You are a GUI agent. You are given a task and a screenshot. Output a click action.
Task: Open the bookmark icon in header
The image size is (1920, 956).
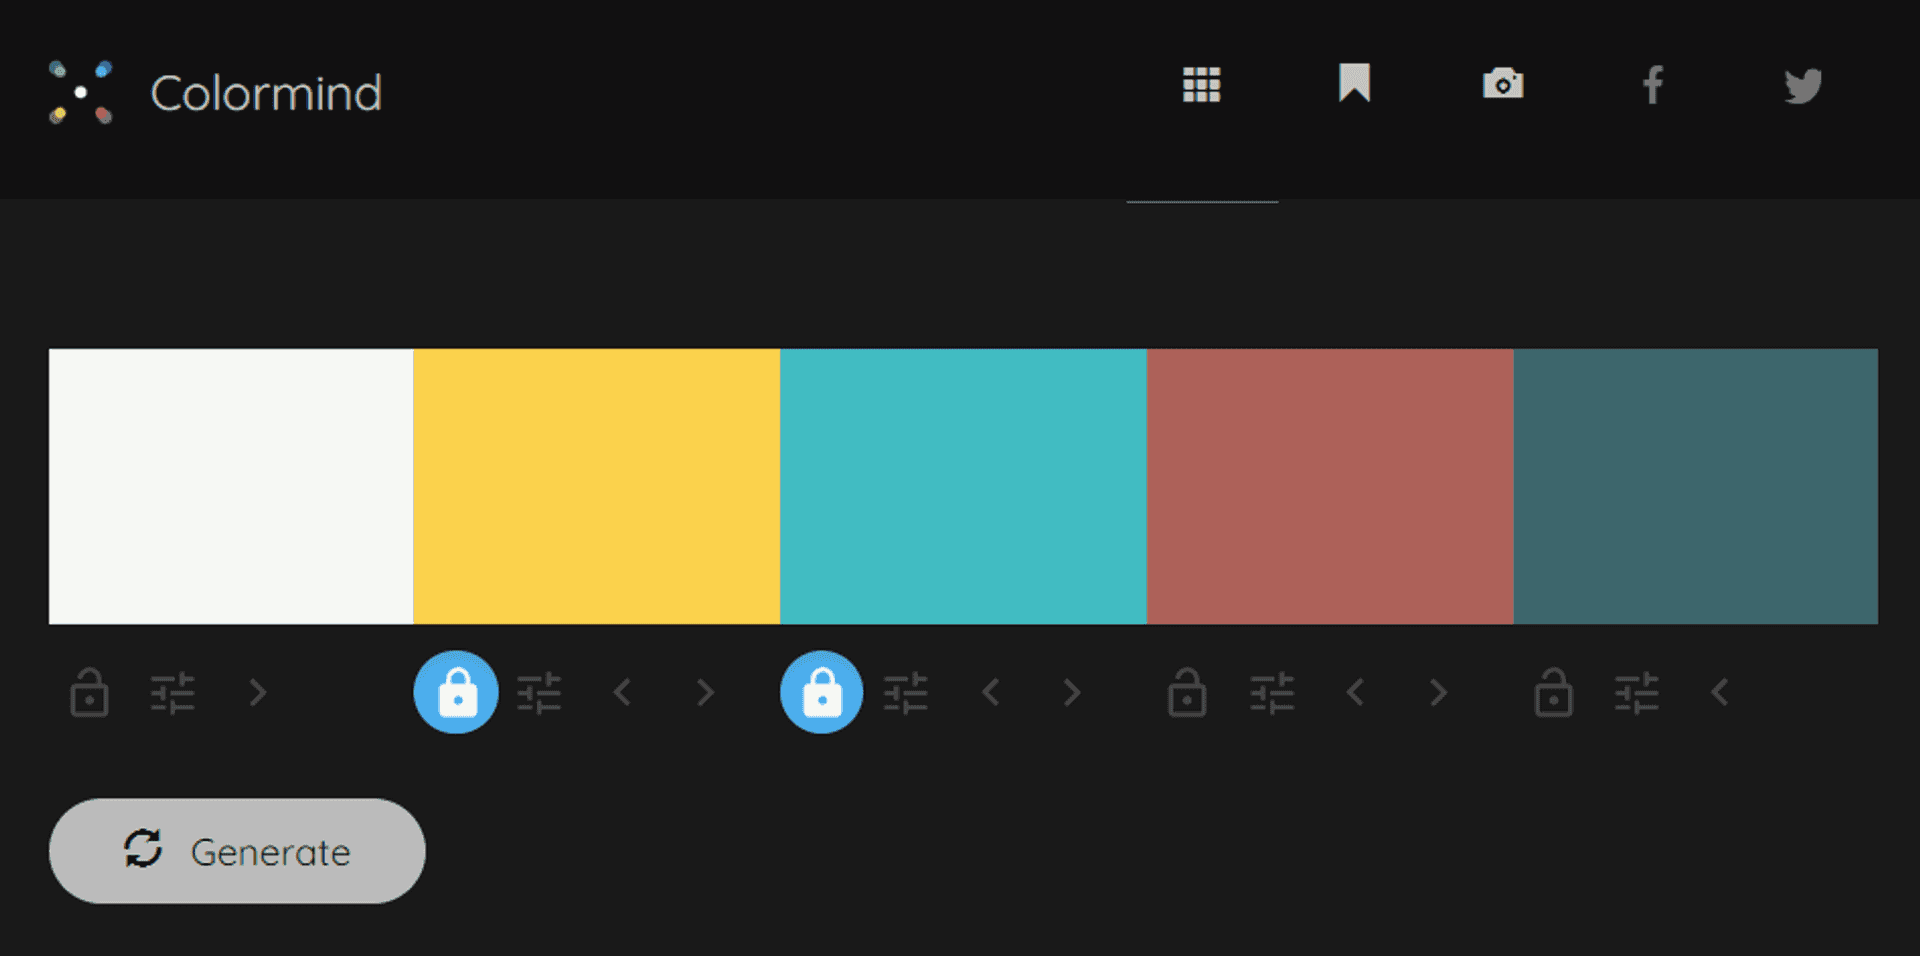[x=1354, y=83]
